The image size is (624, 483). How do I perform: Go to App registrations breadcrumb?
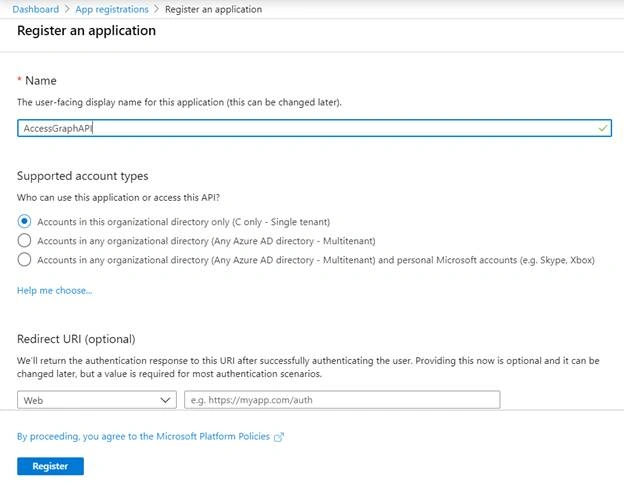(112, 9)
